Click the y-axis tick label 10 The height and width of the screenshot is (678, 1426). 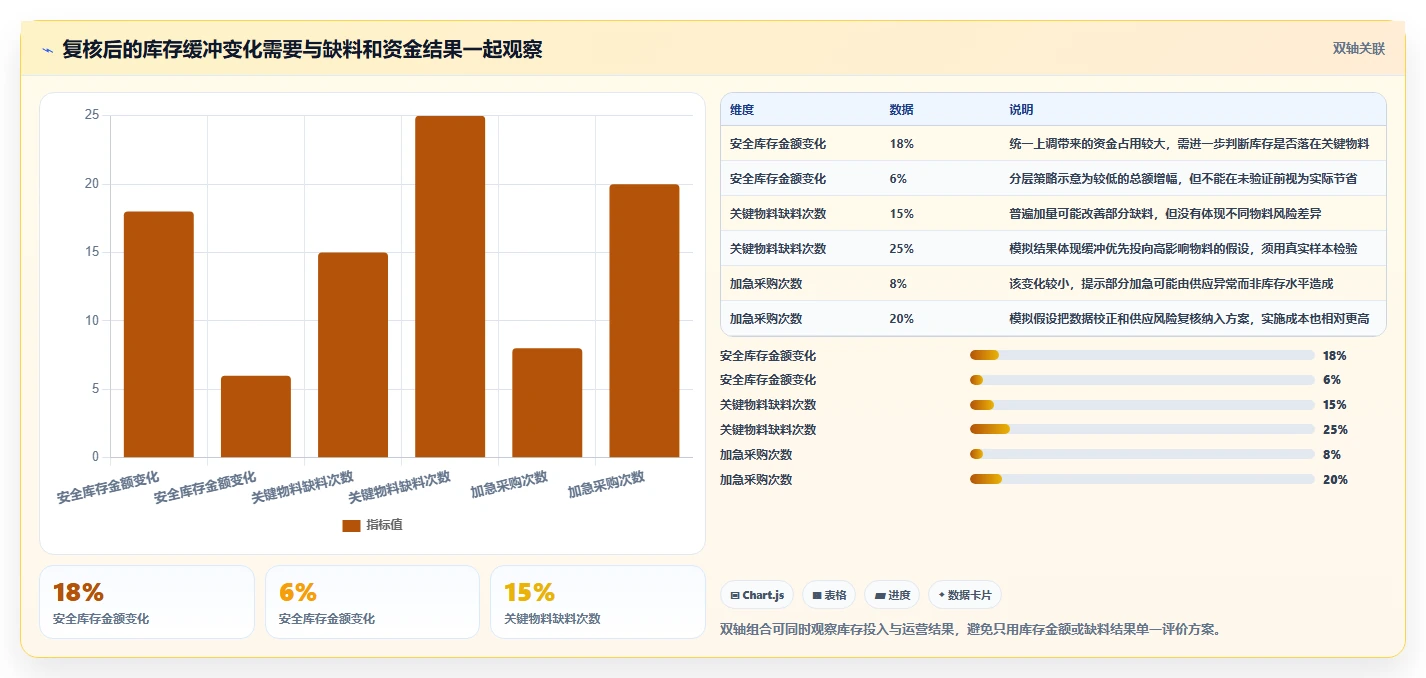coord(92,321)
